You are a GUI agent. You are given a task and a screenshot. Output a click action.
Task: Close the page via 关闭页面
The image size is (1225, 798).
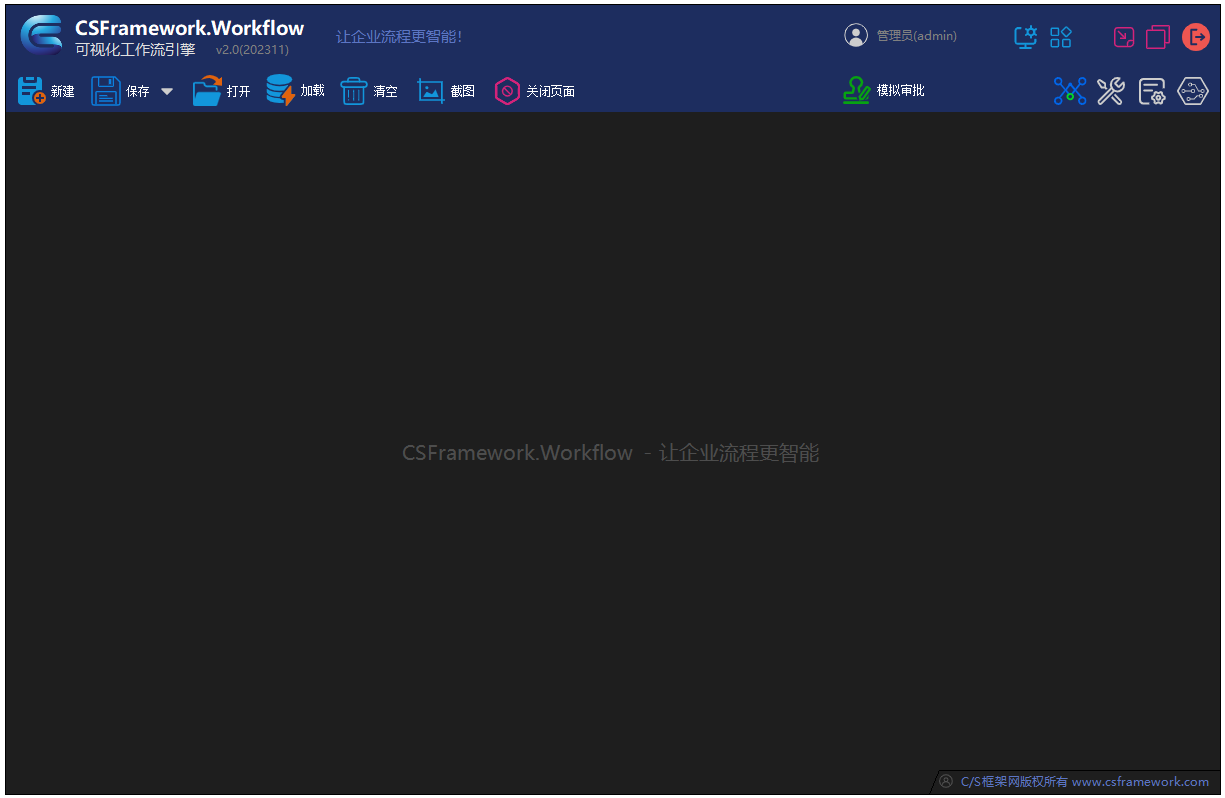(535, 90)
